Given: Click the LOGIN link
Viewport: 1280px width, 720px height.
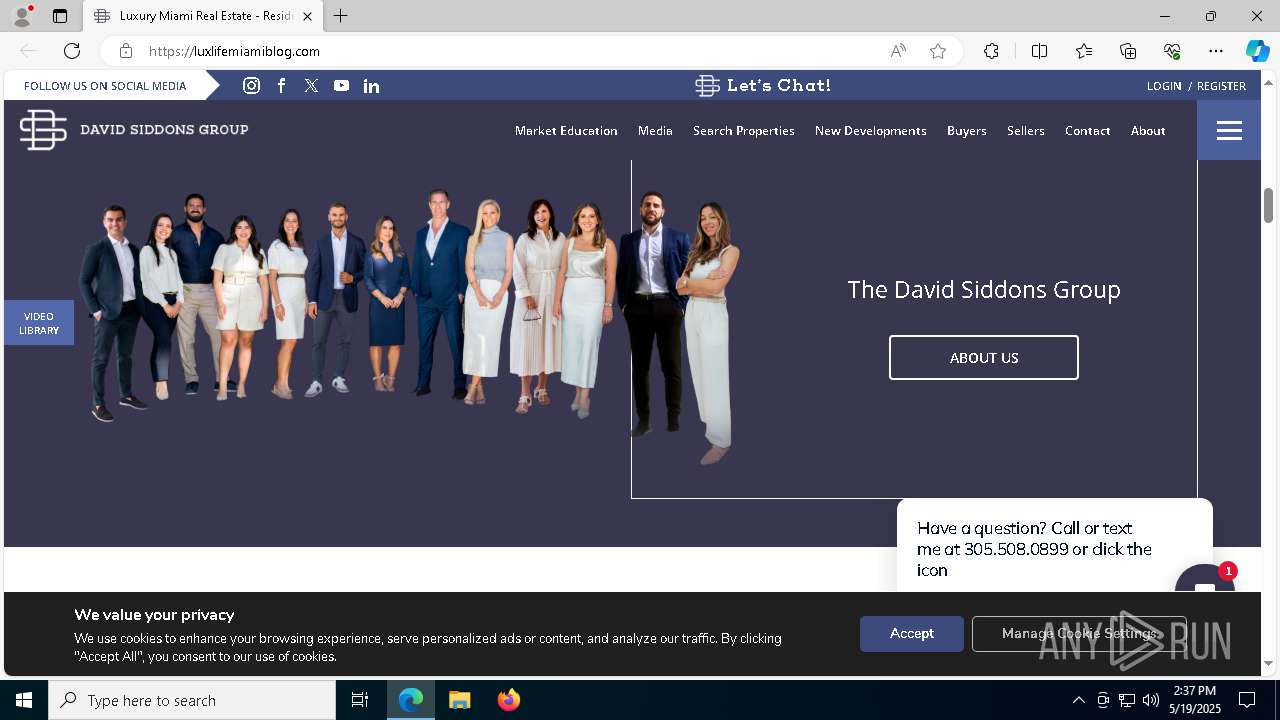Looking at the screenshot, I should click(x=1164, y=86).
